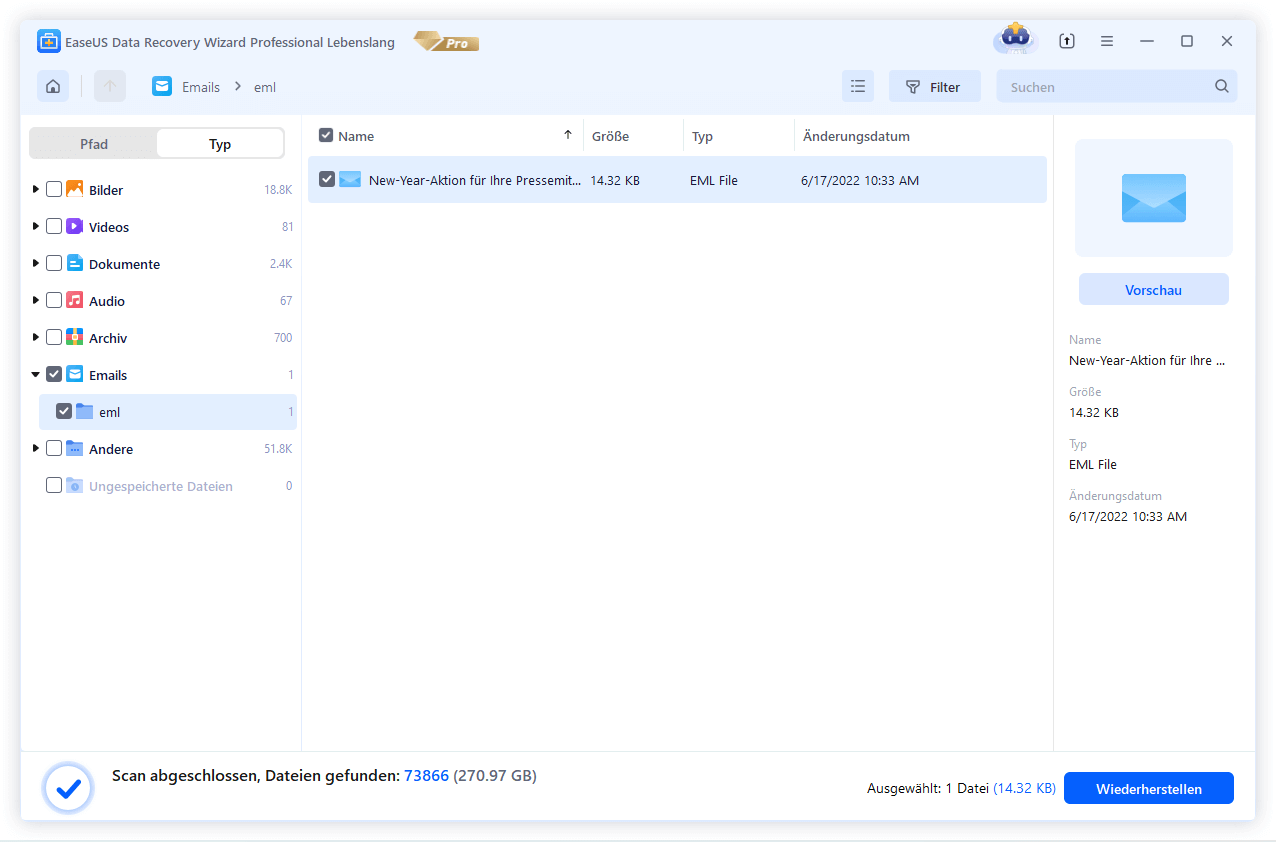Expand the Bilder tree node
The height and width of the screenshot is (842, 1276).
(36, 189)
